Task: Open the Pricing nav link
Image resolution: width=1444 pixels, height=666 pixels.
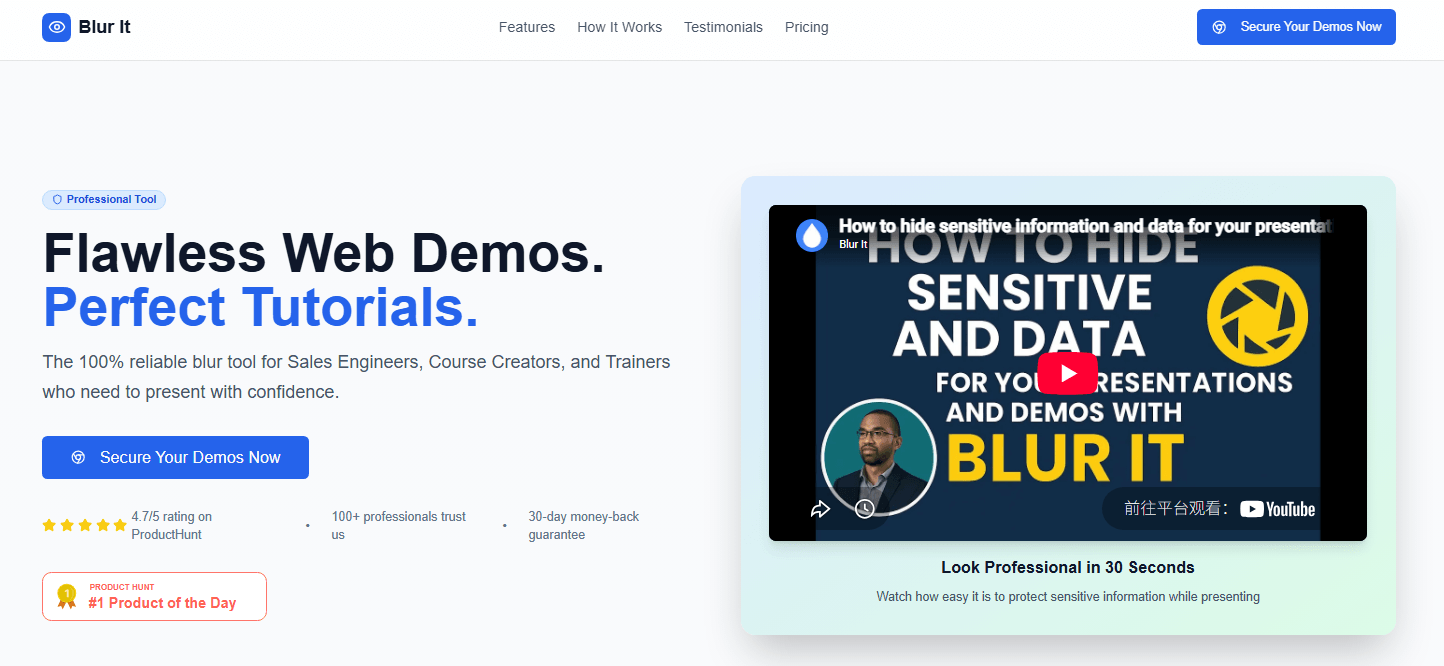Action: coord(806,27)
